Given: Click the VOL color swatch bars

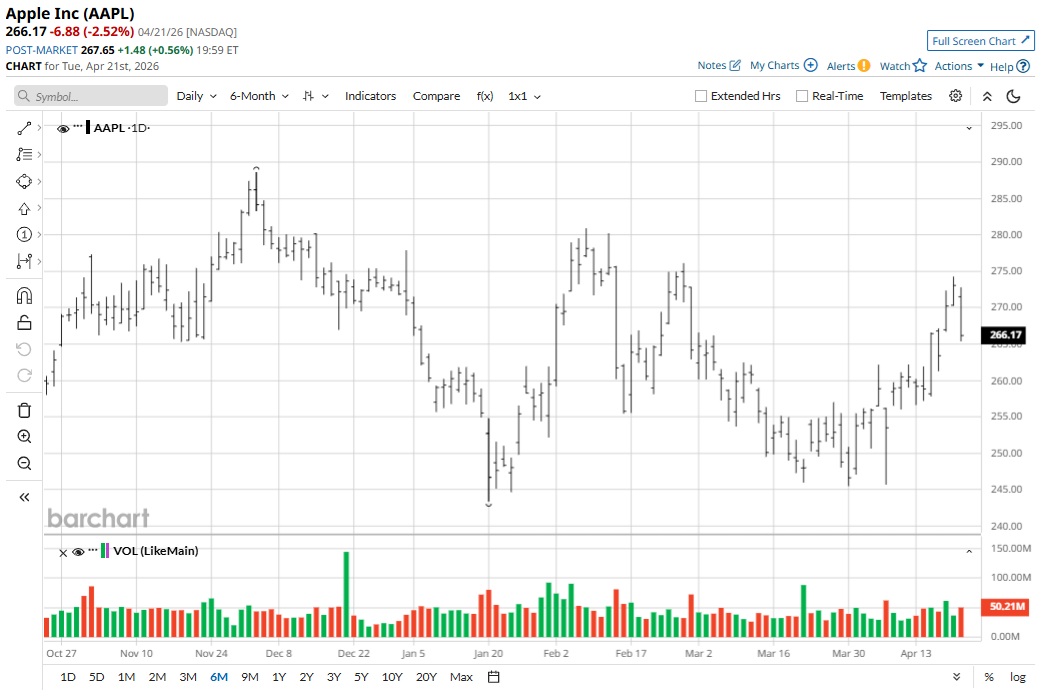Looking at the screenshot, I should point(104,551).
